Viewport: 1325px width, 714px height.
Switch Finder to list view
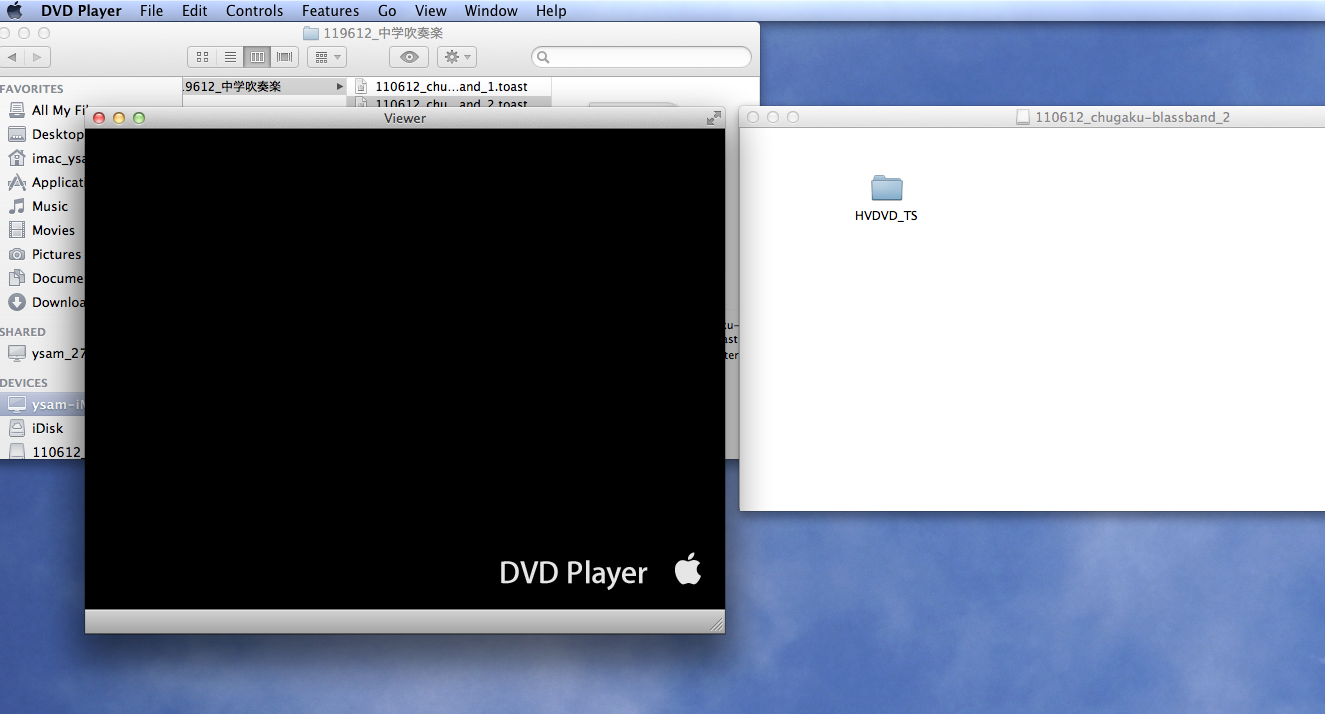tap(230, 57)
